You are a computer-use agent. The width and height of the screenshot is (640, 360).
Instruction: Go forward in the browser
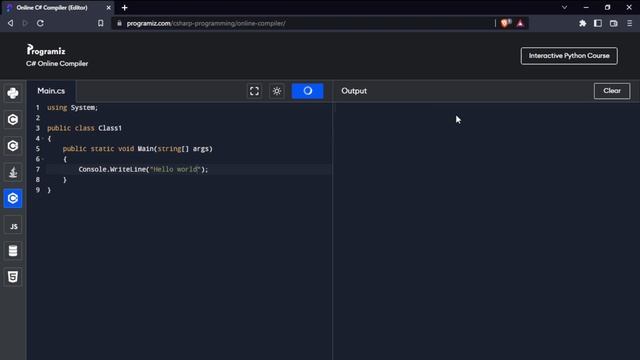pyautogui.click(x=25, y=23)
